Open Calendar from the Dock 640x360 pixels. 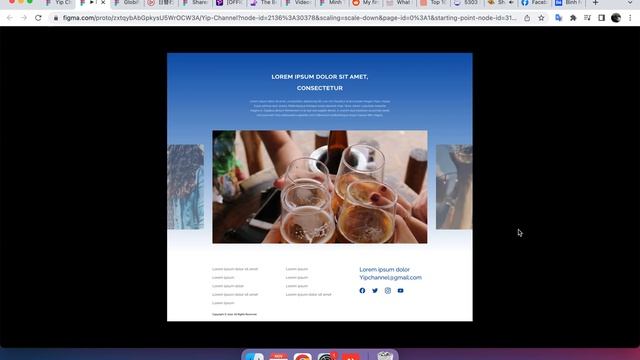(x=278, y=357)
